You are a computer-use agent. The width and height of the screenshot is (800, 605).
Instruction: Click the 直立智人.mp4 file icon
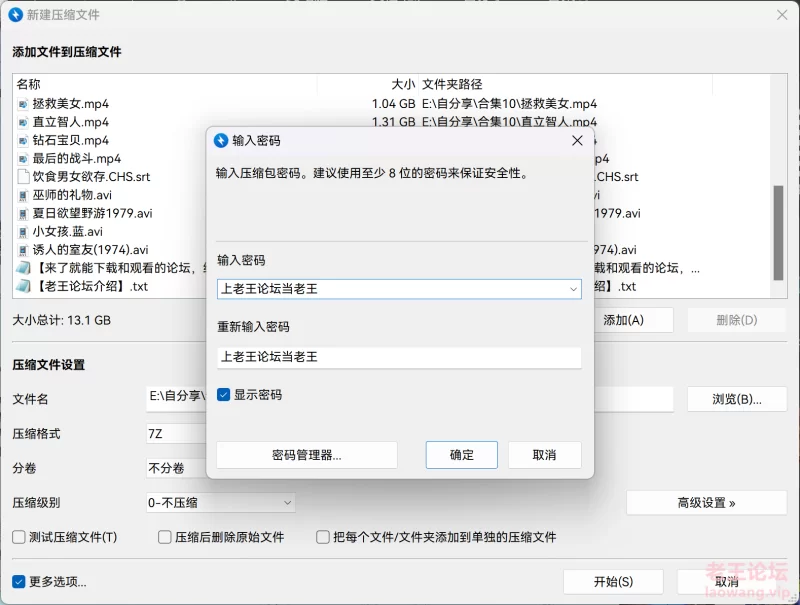[22, 123]
